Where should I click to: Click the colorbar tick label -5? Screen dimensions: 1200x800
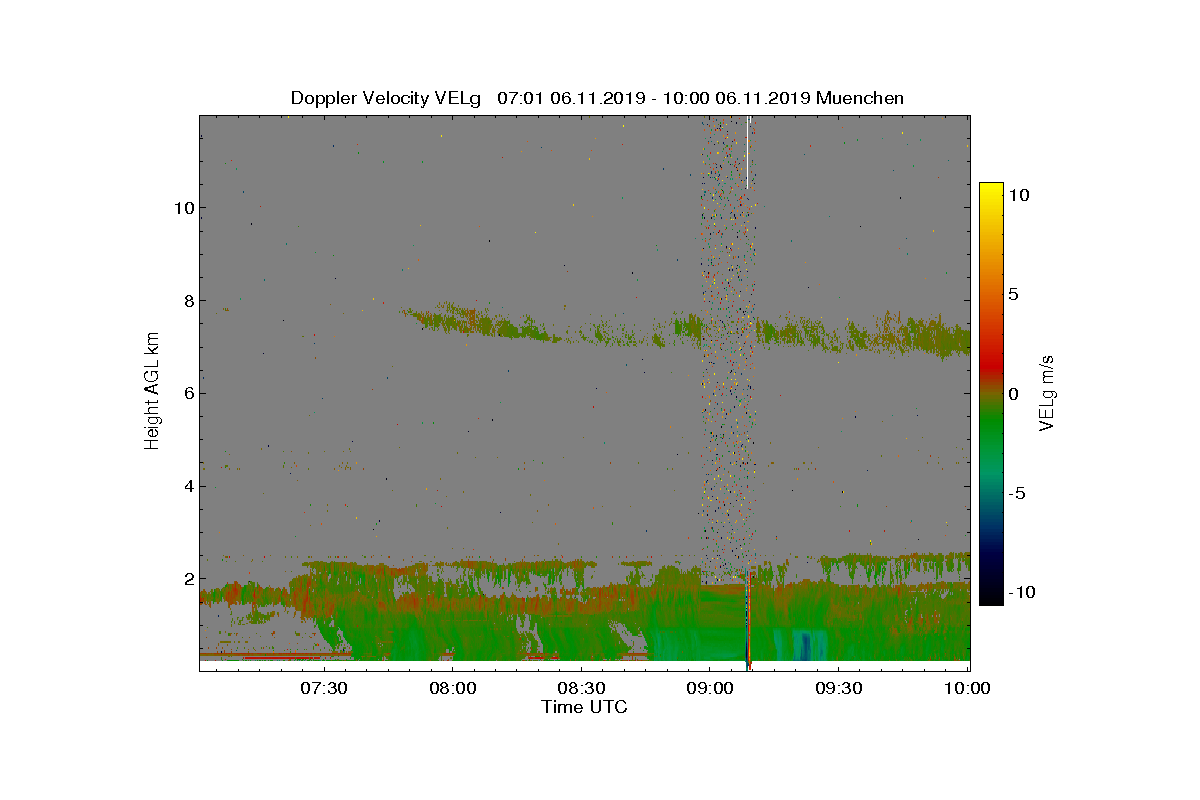tap(1017, 493)
